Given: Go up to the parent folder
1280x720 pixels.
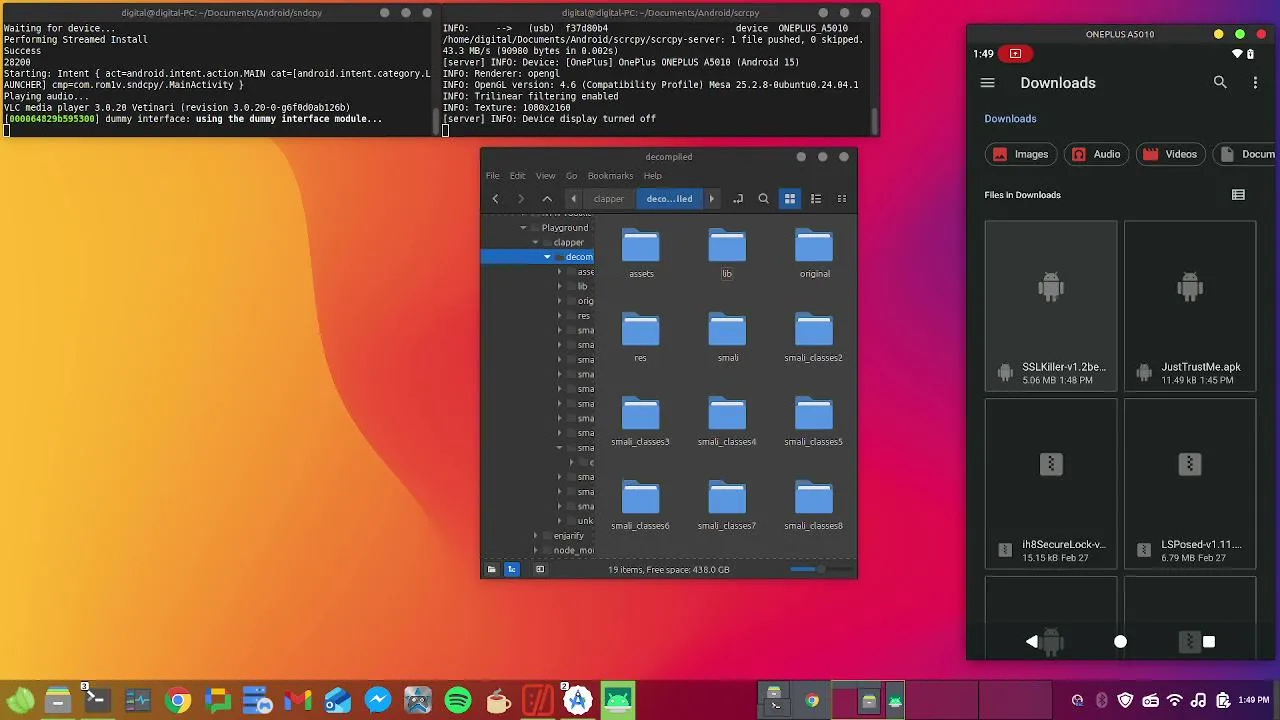Looking at the screenshot, I should (547, 199).
